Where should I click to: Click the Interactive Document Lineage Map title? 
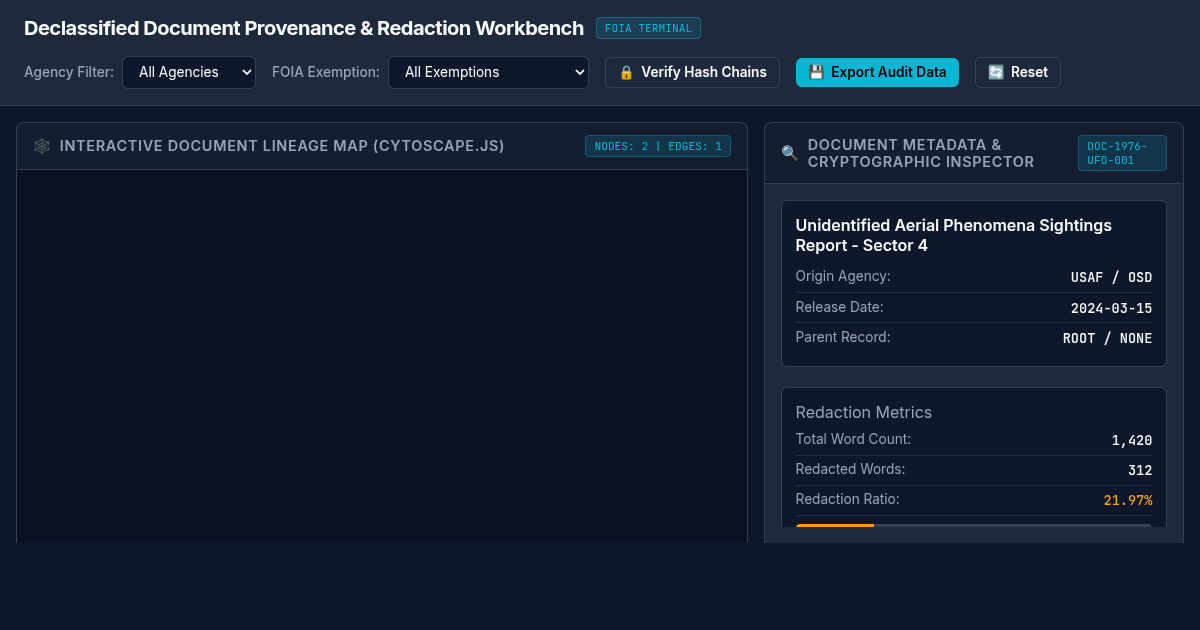click(282, 146)
